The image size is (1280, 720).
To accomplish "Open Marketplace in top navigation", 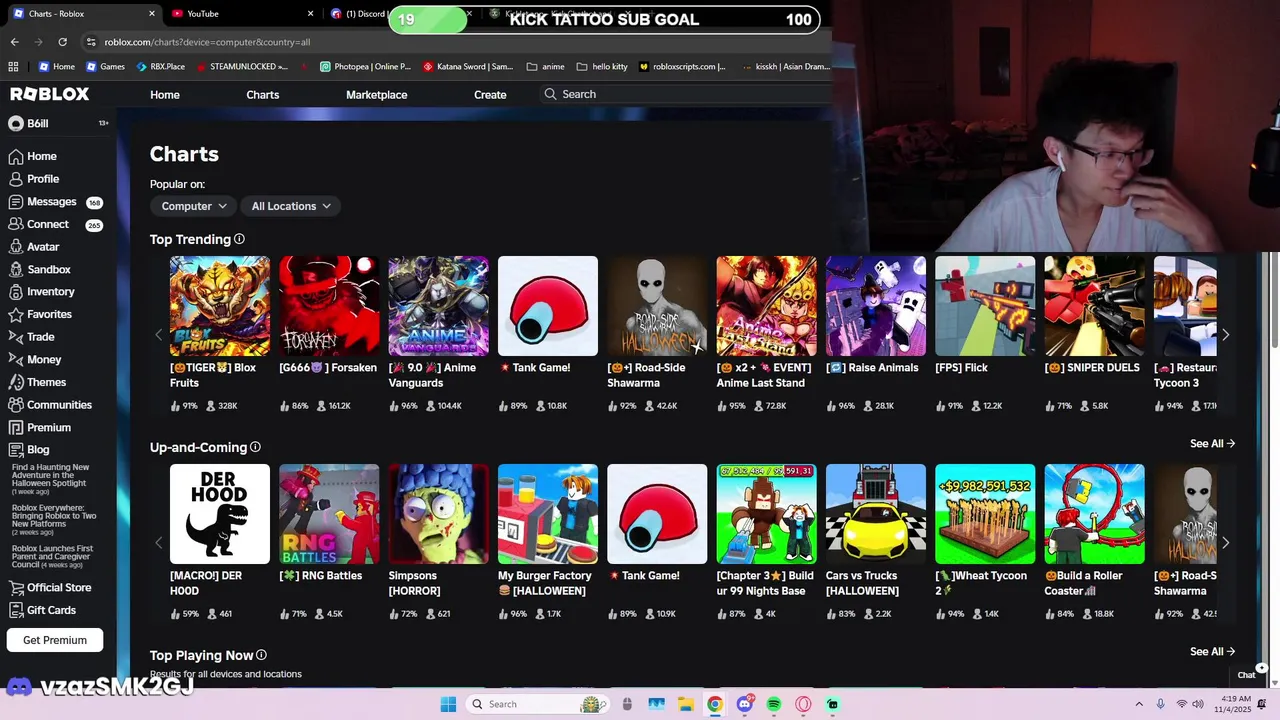I will tap(376, 95).
